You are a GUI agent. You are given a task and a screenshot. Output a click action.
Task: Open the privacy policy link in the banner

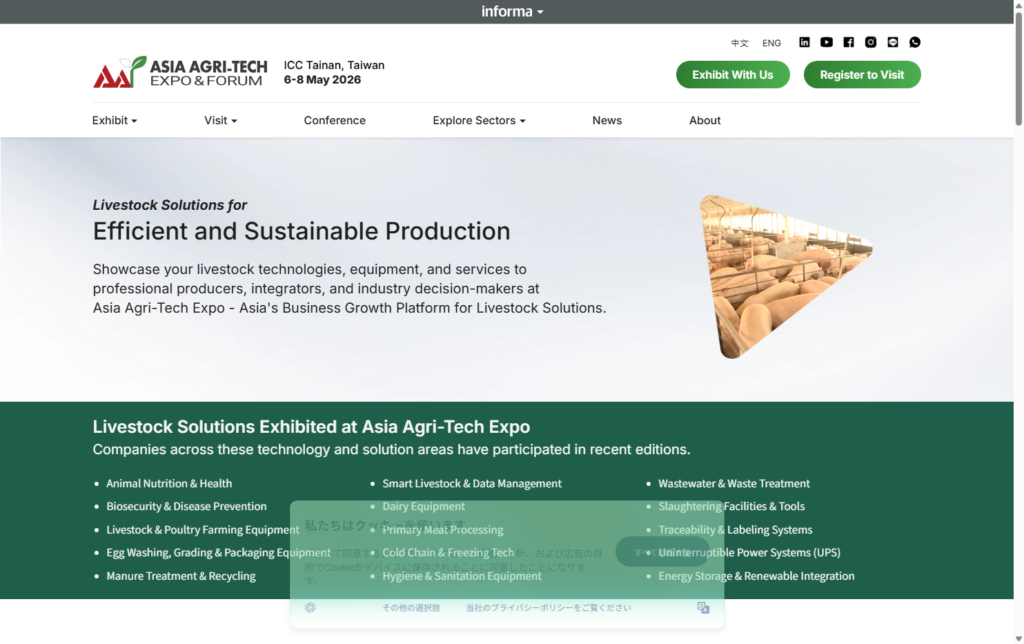(548, 607)
